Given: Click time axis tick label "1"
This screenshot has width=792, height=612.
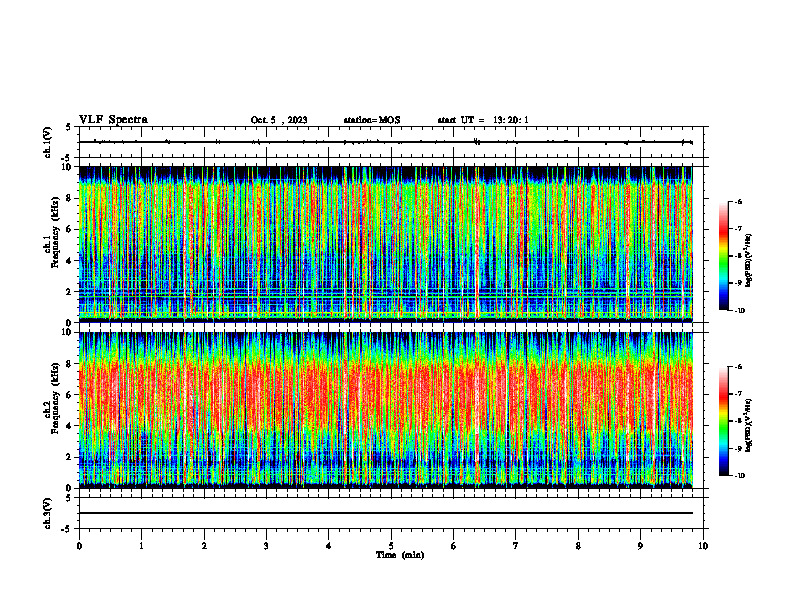Looking at the screenshot, I should [x=141, y=546].
